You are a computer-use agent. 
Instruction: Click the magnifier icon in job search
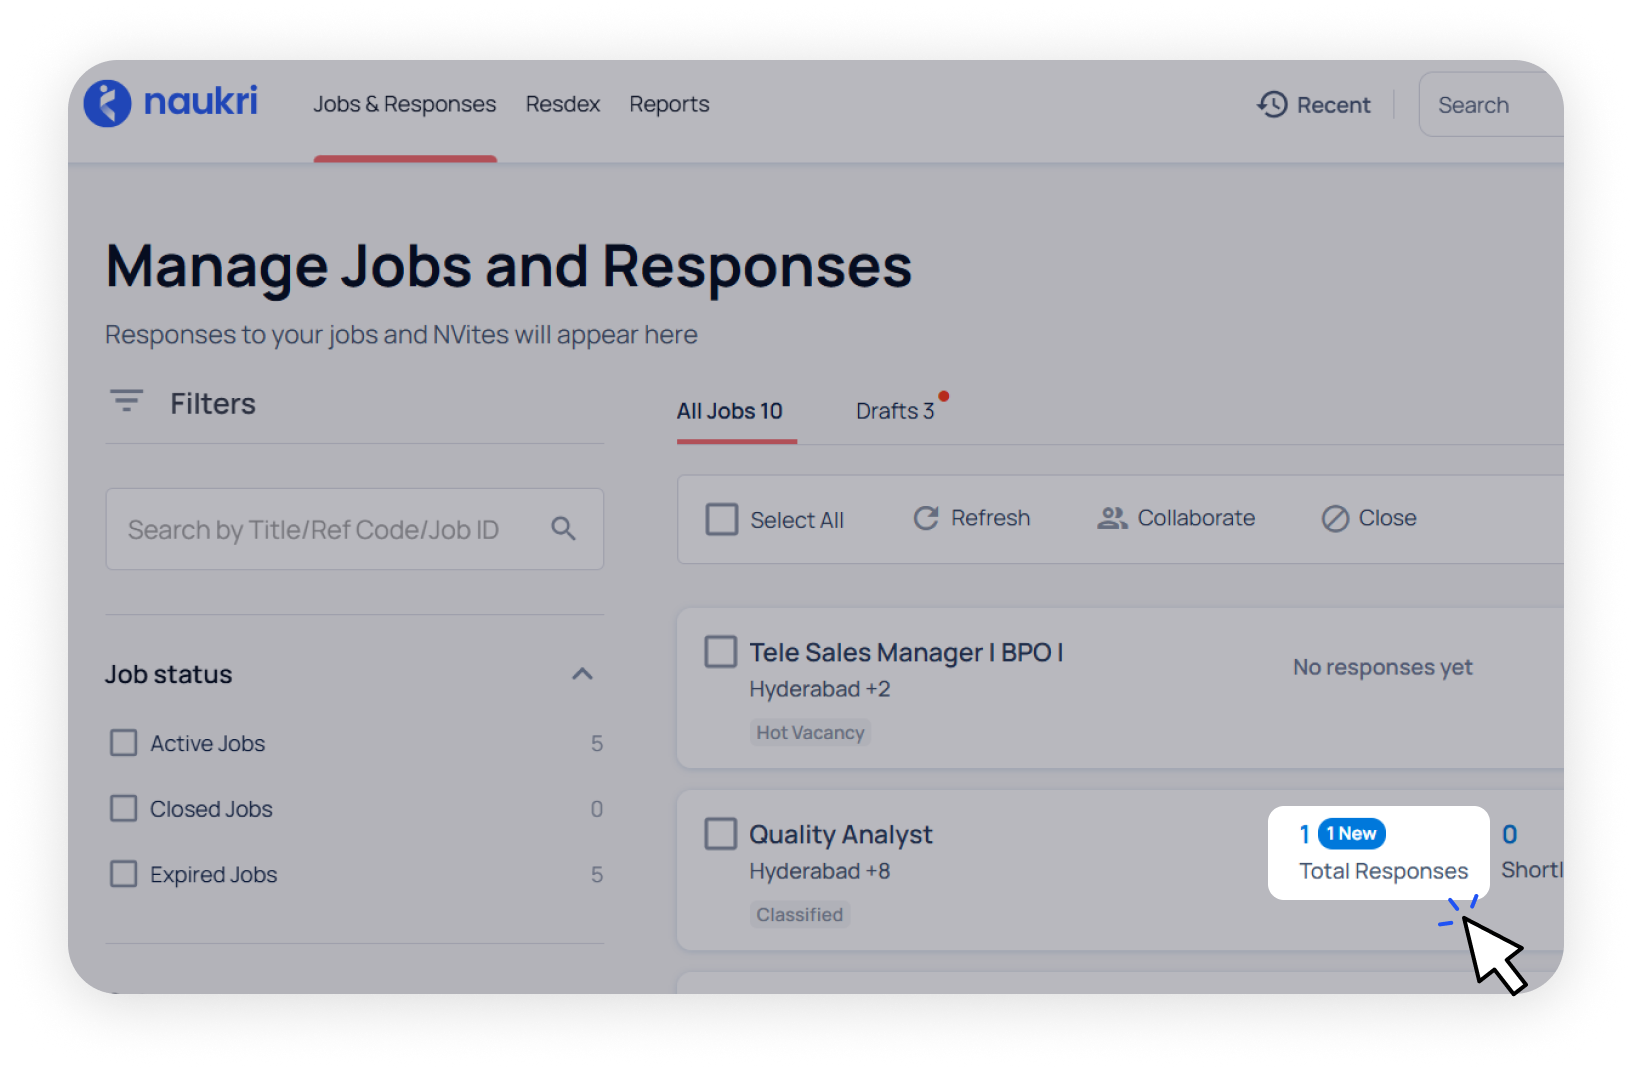pyautogui.click(x=564, y=529)
